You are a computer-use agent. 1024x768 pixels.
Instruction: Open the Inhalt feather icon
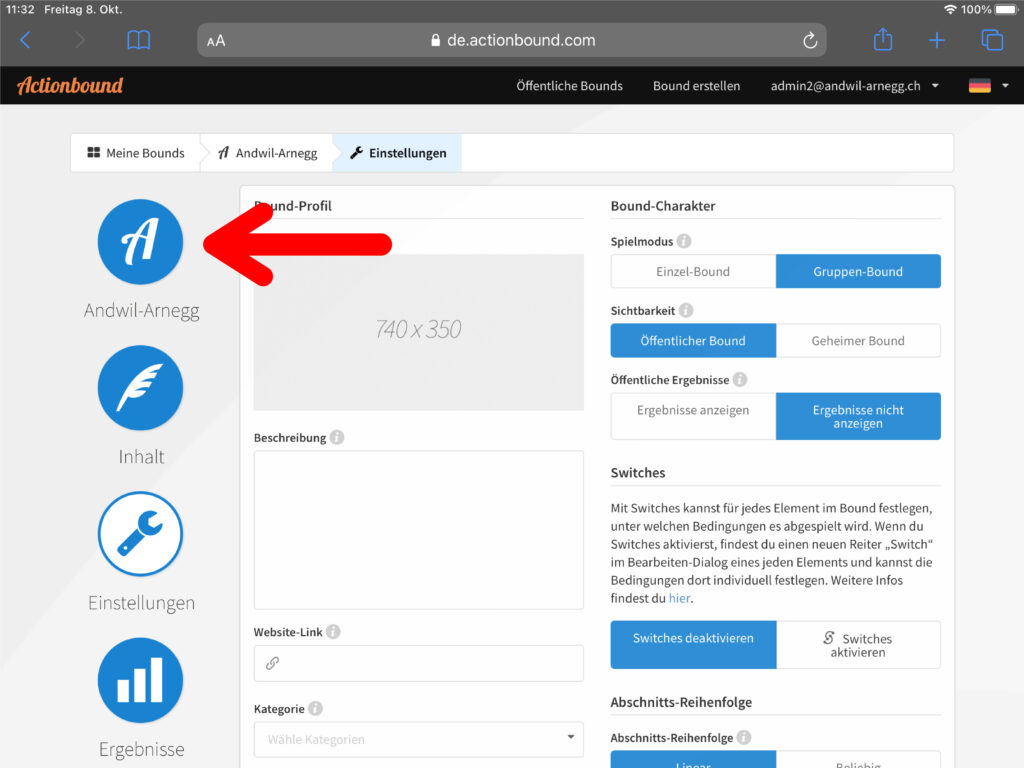(x=140, y=388)
